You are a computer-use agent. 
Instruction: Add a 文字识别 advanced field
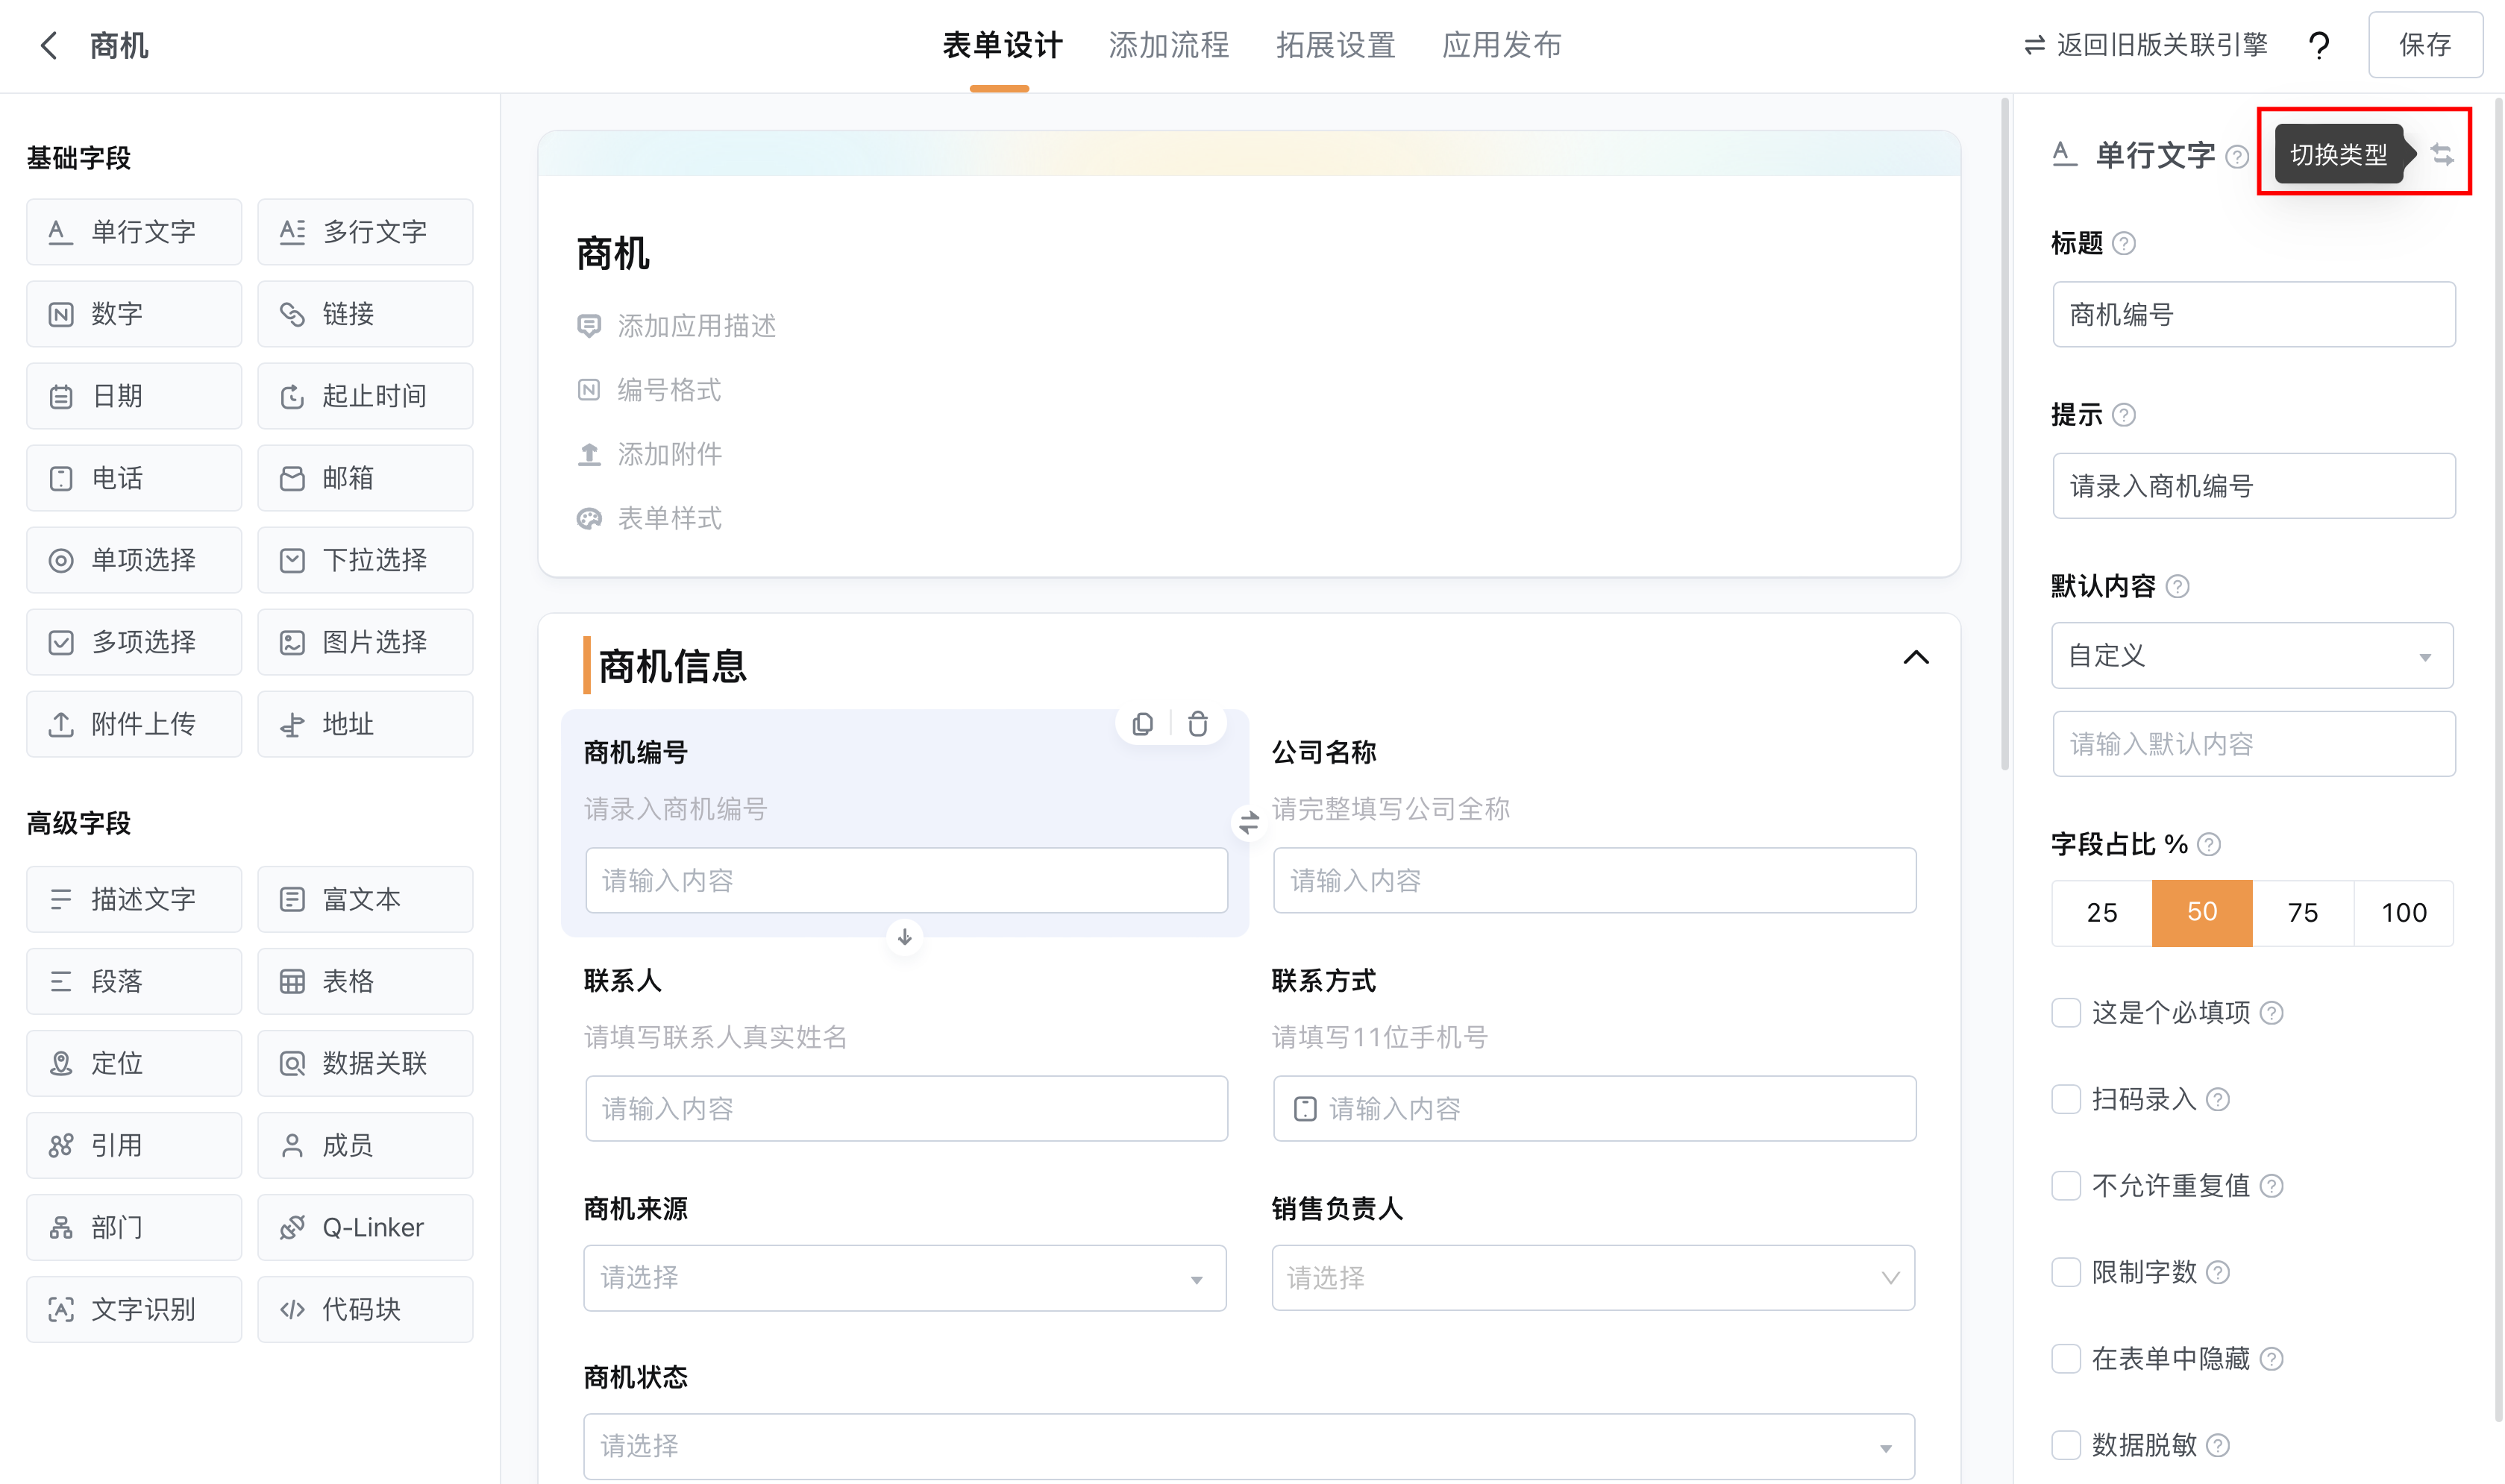click(134, 1309)
